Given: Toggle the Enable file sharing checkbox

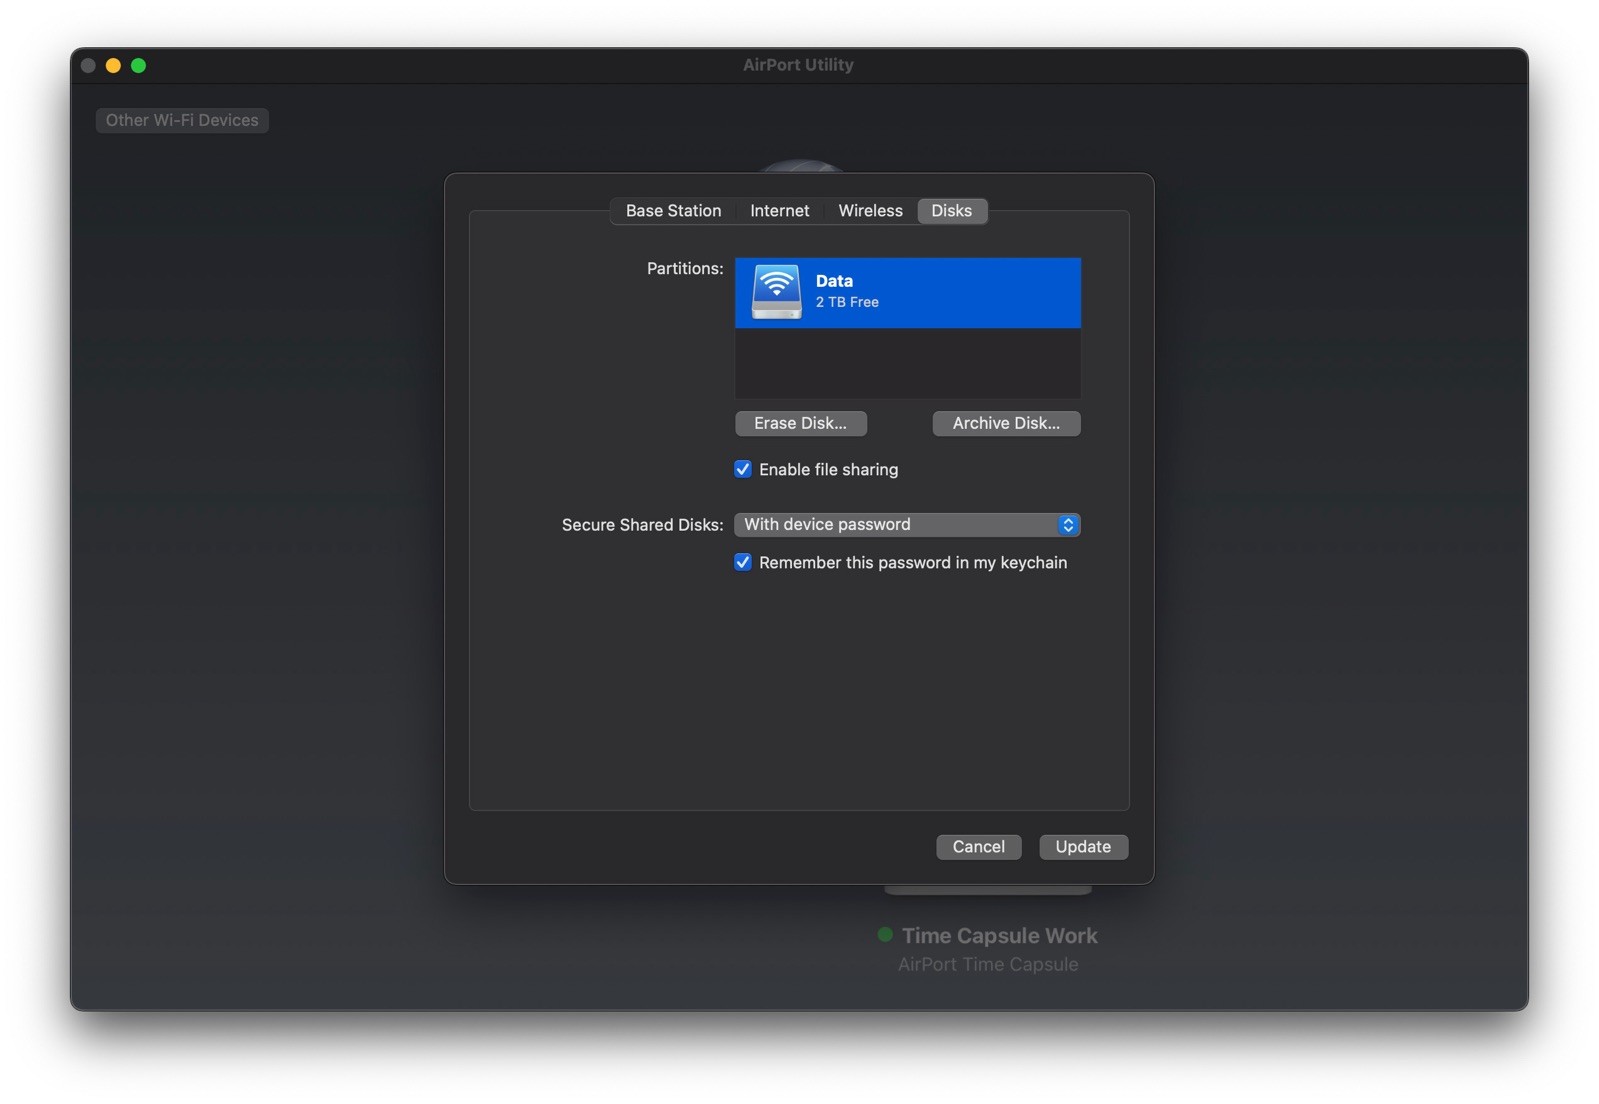Looking at the screenshot, I should coord(743,469).
